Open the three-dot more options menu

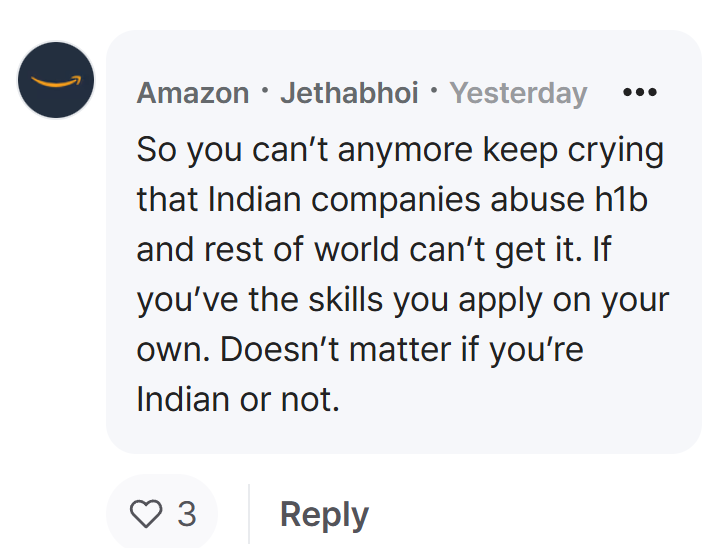pyautogui.click(x=640, y=93)
